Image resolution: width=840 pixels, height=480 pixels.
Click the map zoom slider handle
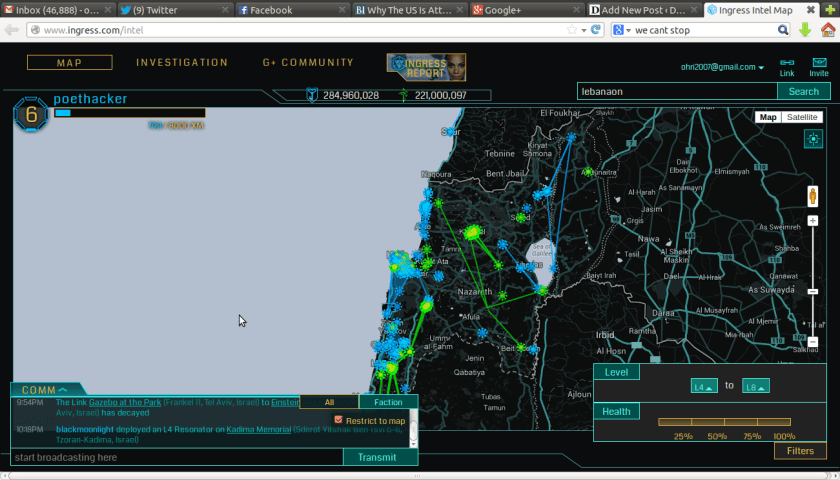click(x=813, y=291)
